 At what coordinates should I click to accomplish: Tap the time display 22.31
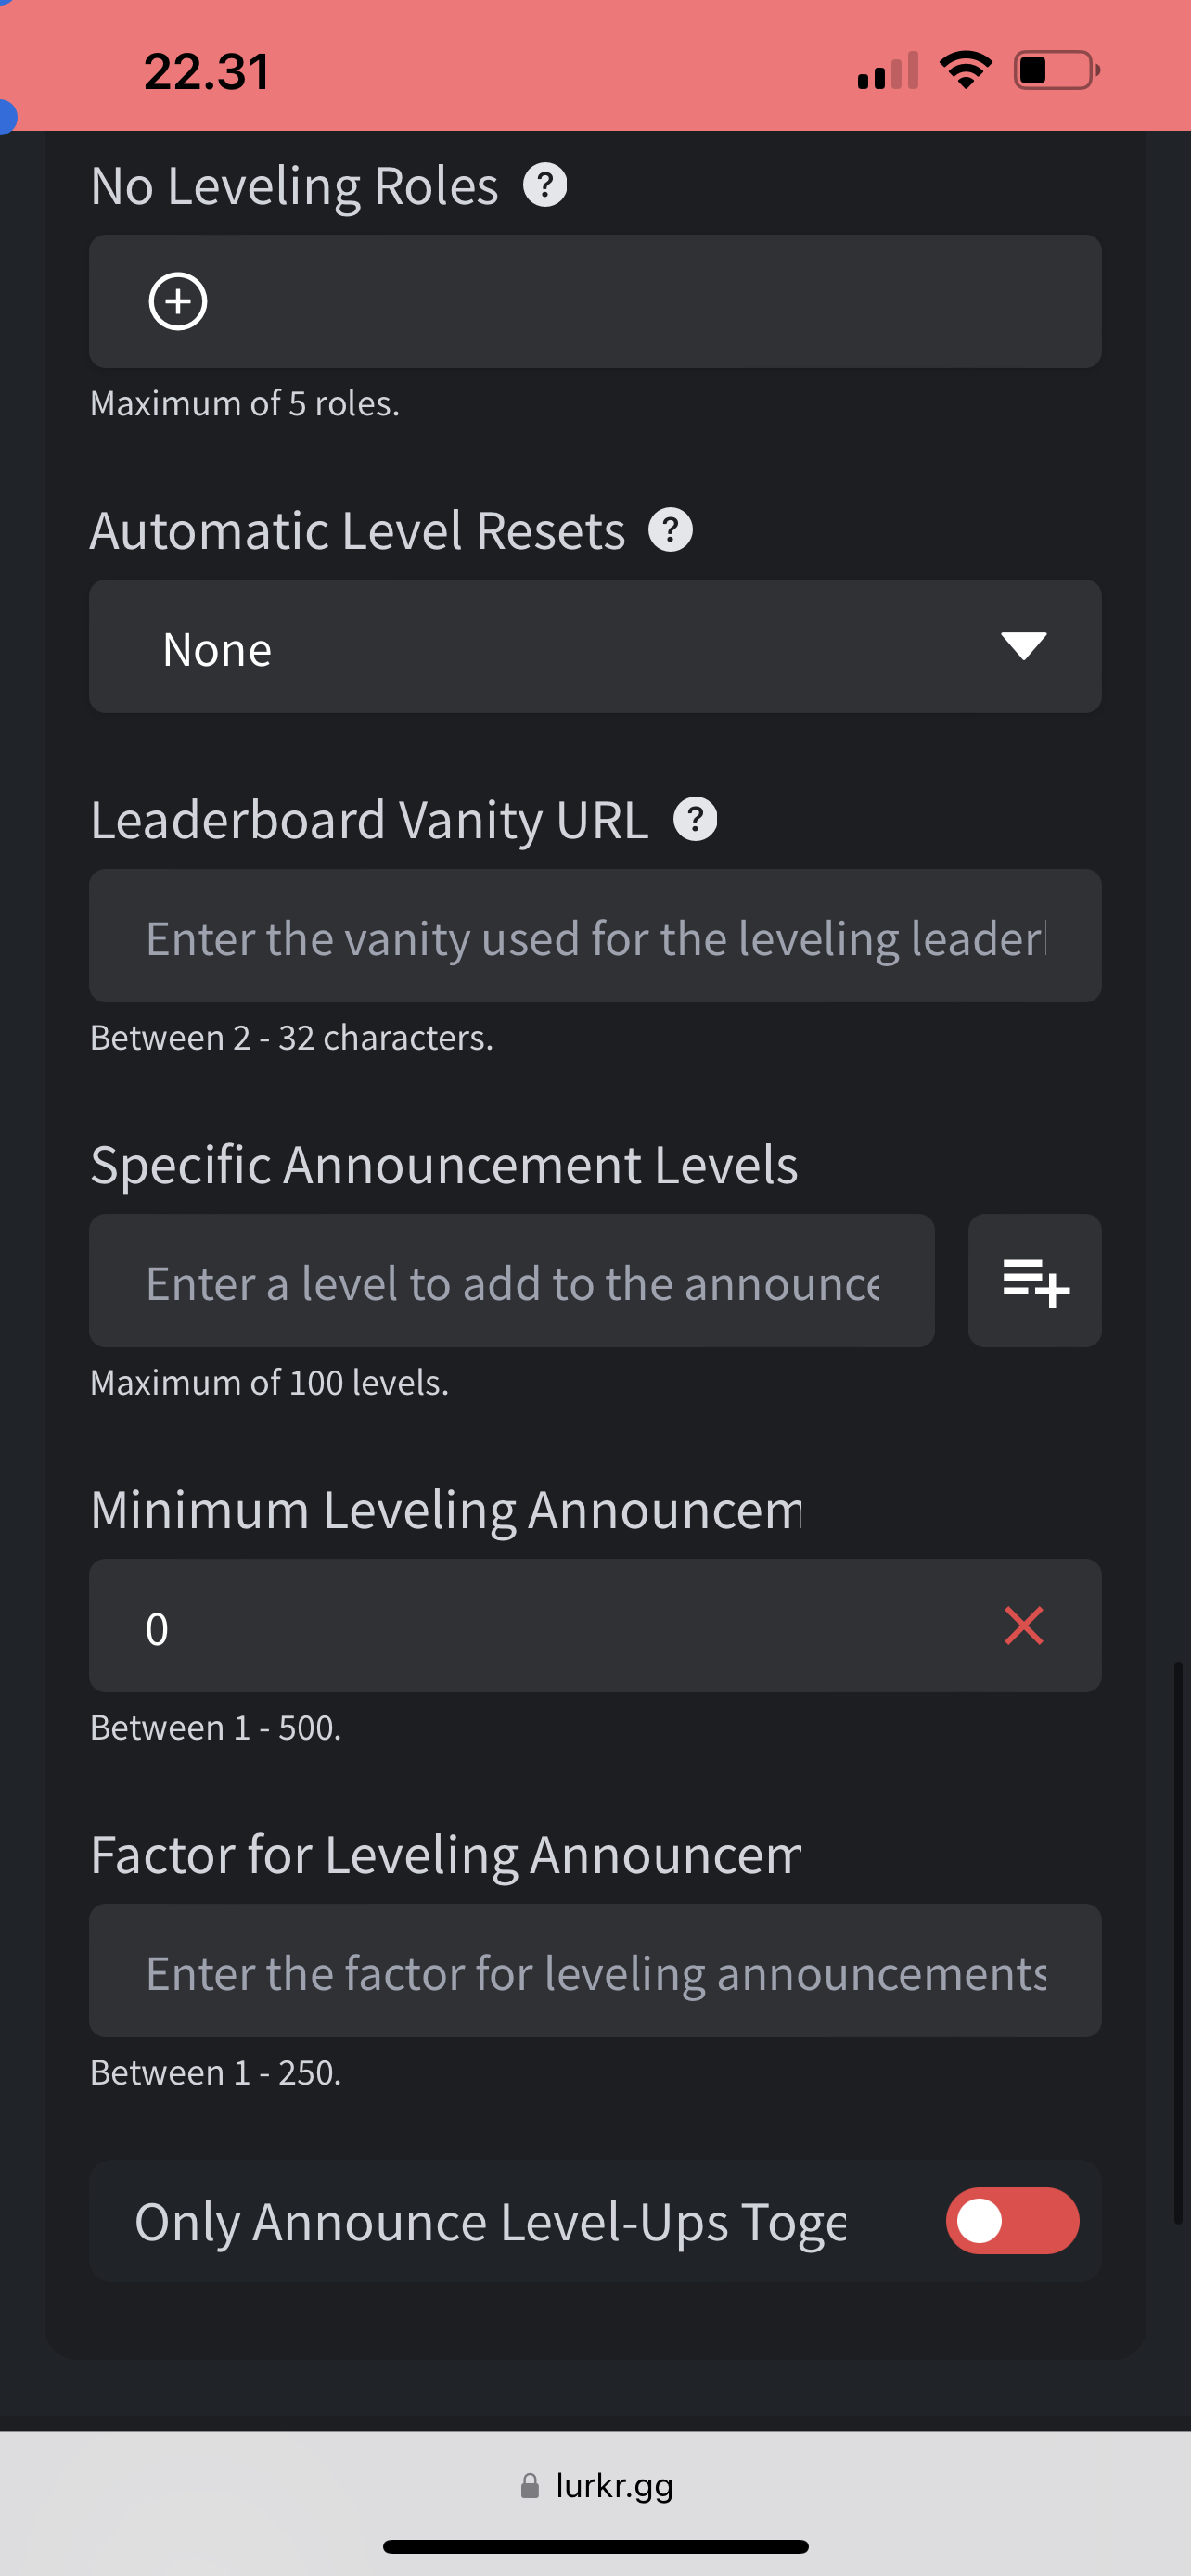click(x=207, y=72)
